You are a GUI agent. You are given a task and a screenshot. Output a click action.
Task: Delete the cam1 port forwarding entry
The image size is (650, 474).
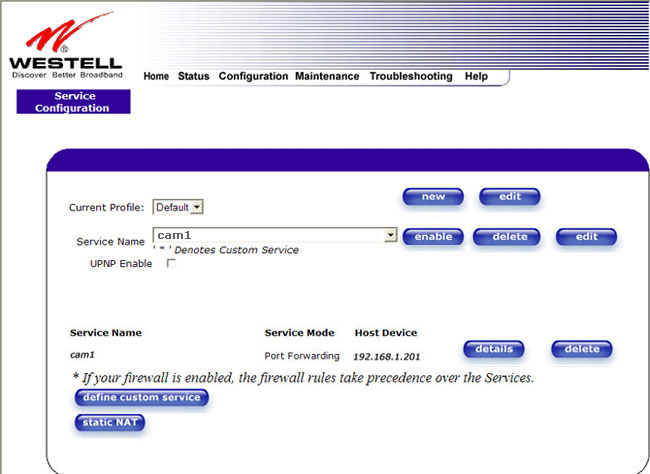point(582,349)
